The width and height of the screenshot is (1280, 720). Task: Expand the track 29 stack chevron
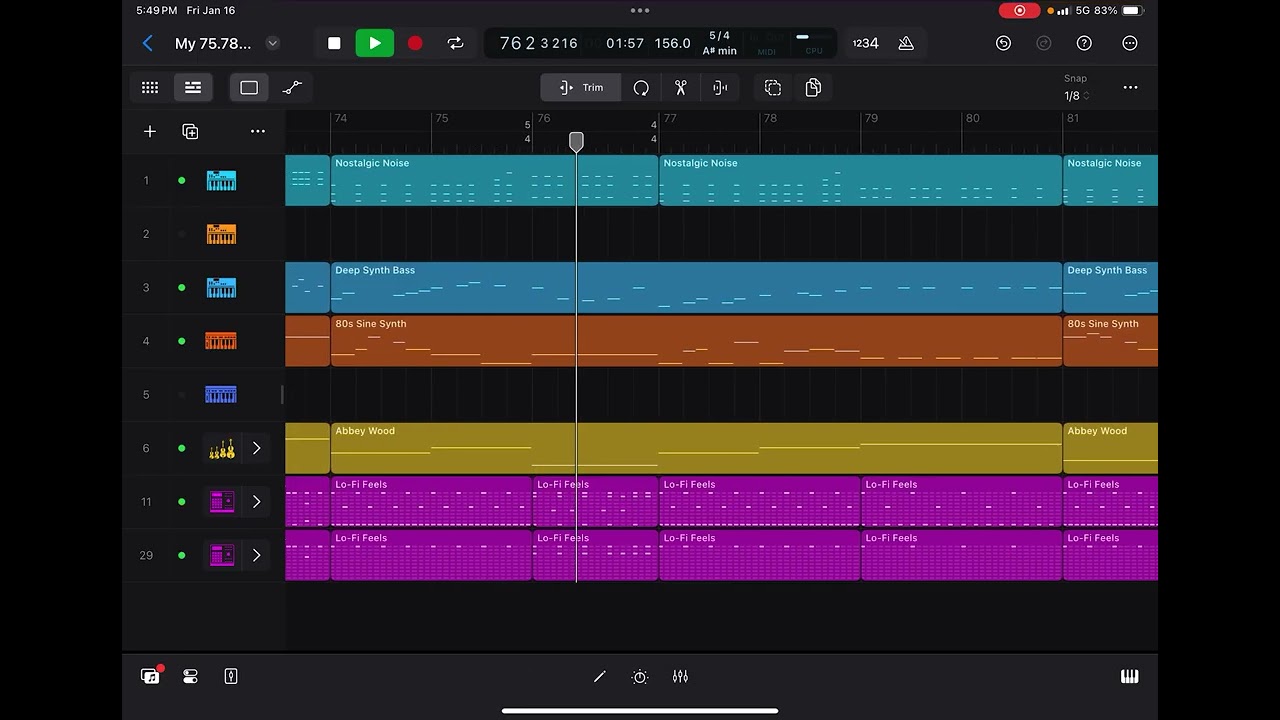pyautogui.click(x=256, y=555)
